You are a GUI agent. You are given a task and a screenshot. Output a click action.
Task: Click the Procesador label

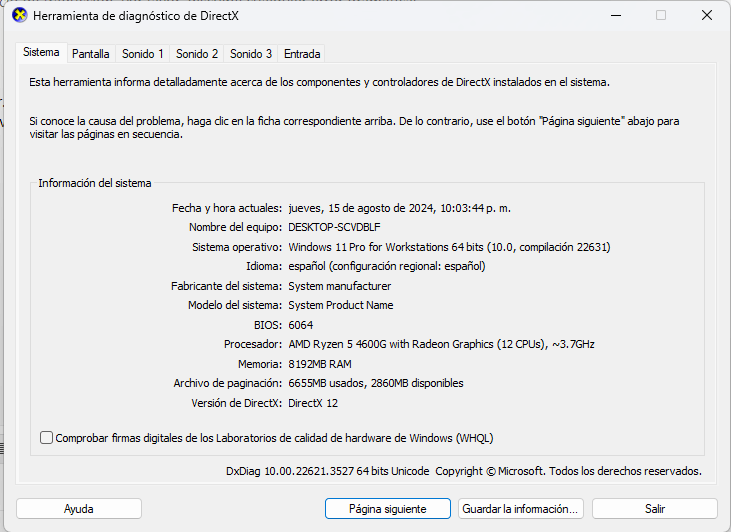click(x=253, y=344)
